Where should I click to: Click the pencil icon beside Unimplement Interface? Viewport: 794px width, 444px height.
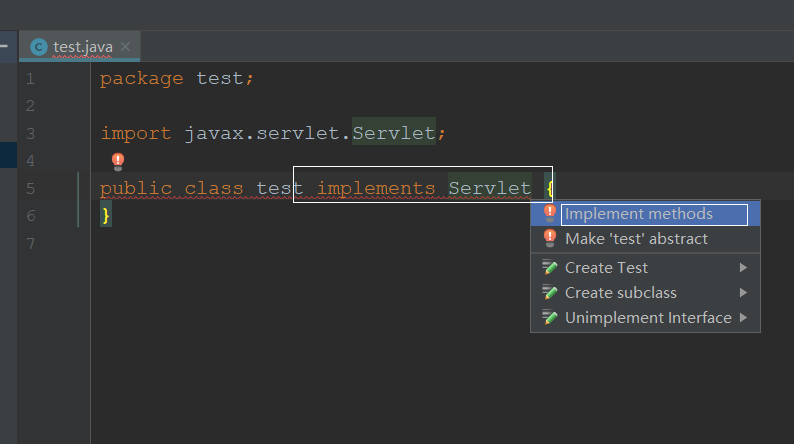click(x=549, y=317)
